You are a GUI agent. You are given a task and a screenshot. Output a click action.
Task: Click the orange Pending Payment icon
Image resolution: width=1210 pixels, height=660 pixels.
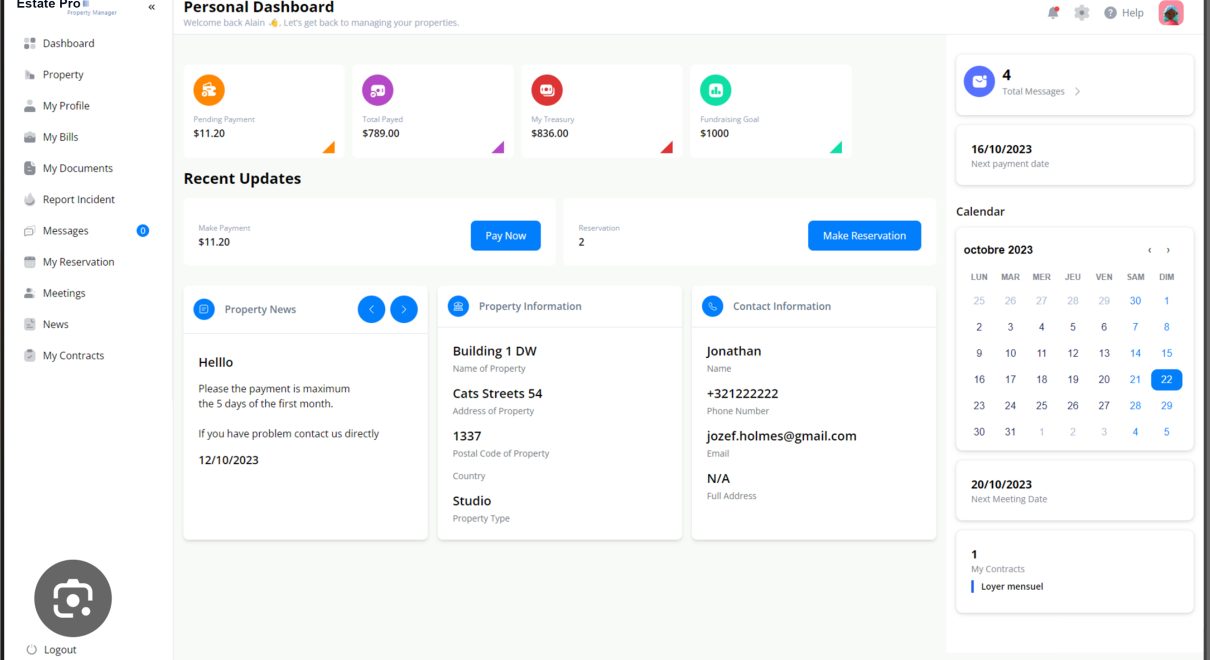tap(208, 90)
